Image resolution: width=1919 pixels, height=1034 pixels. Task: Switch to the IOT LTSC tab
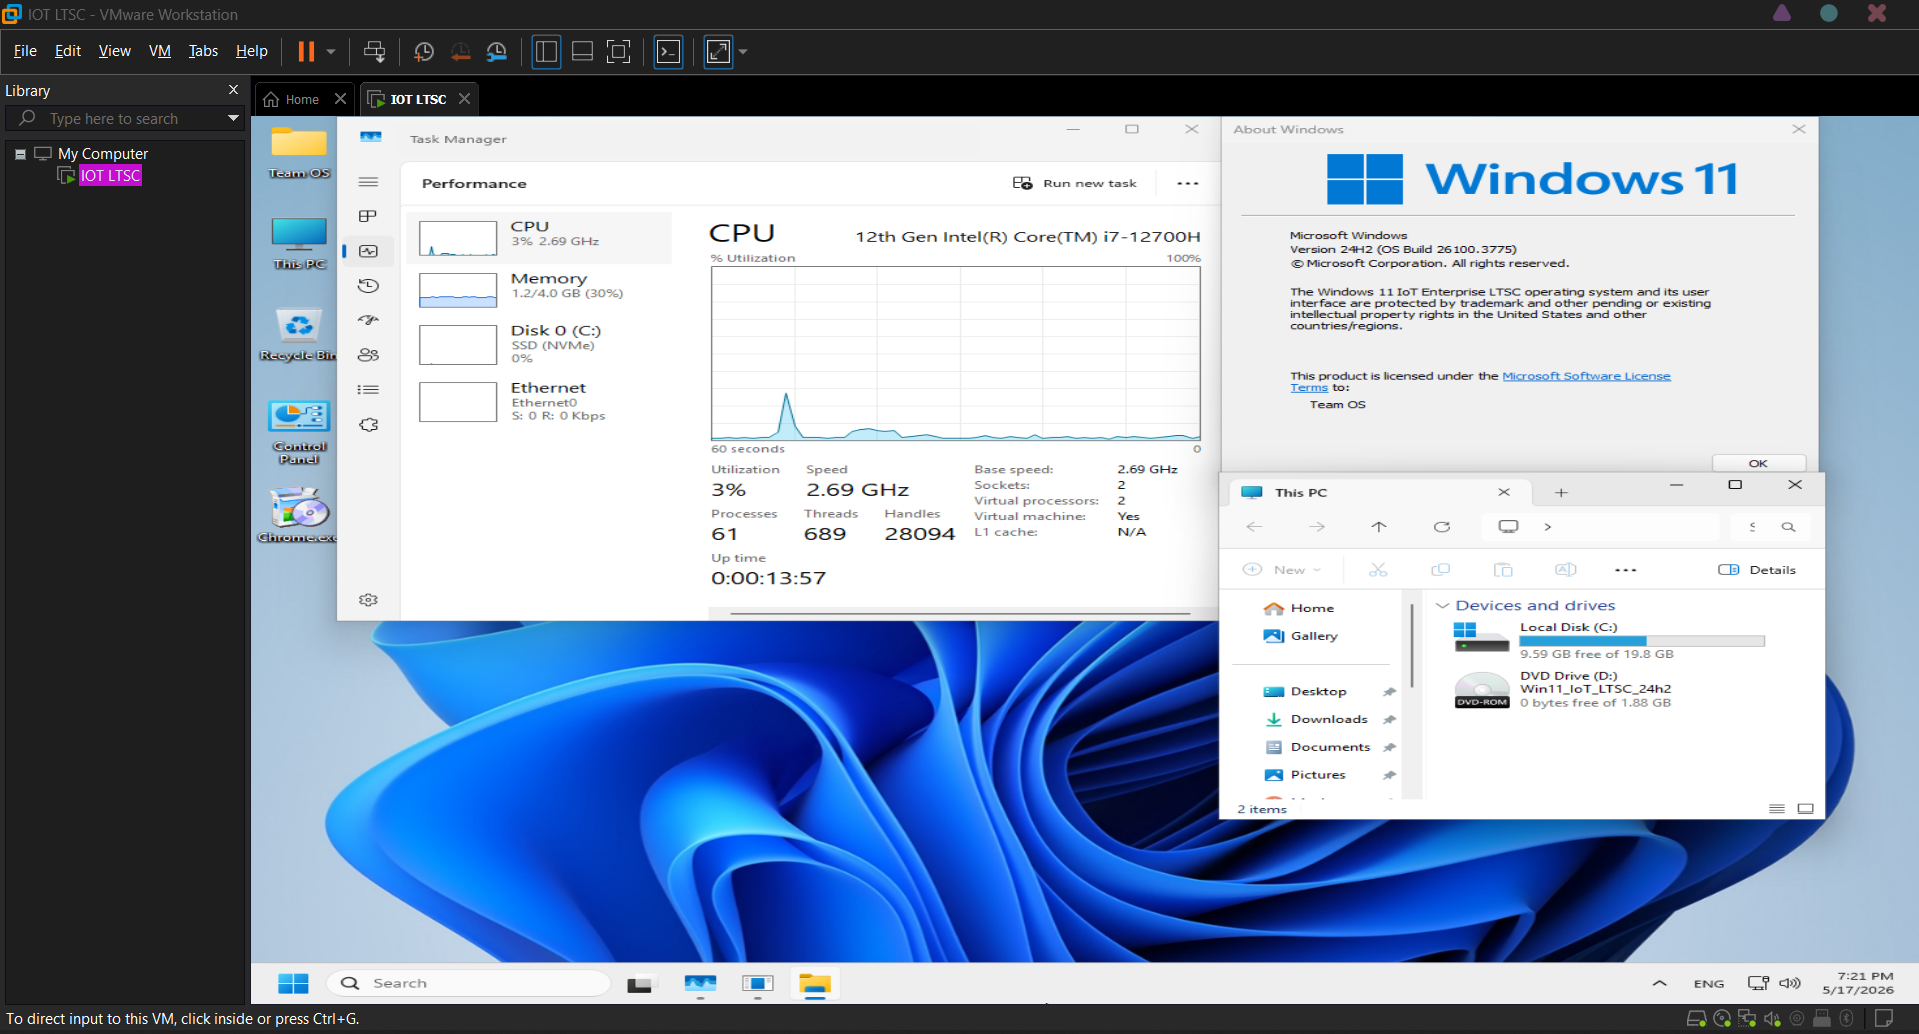tap(418, 99)
